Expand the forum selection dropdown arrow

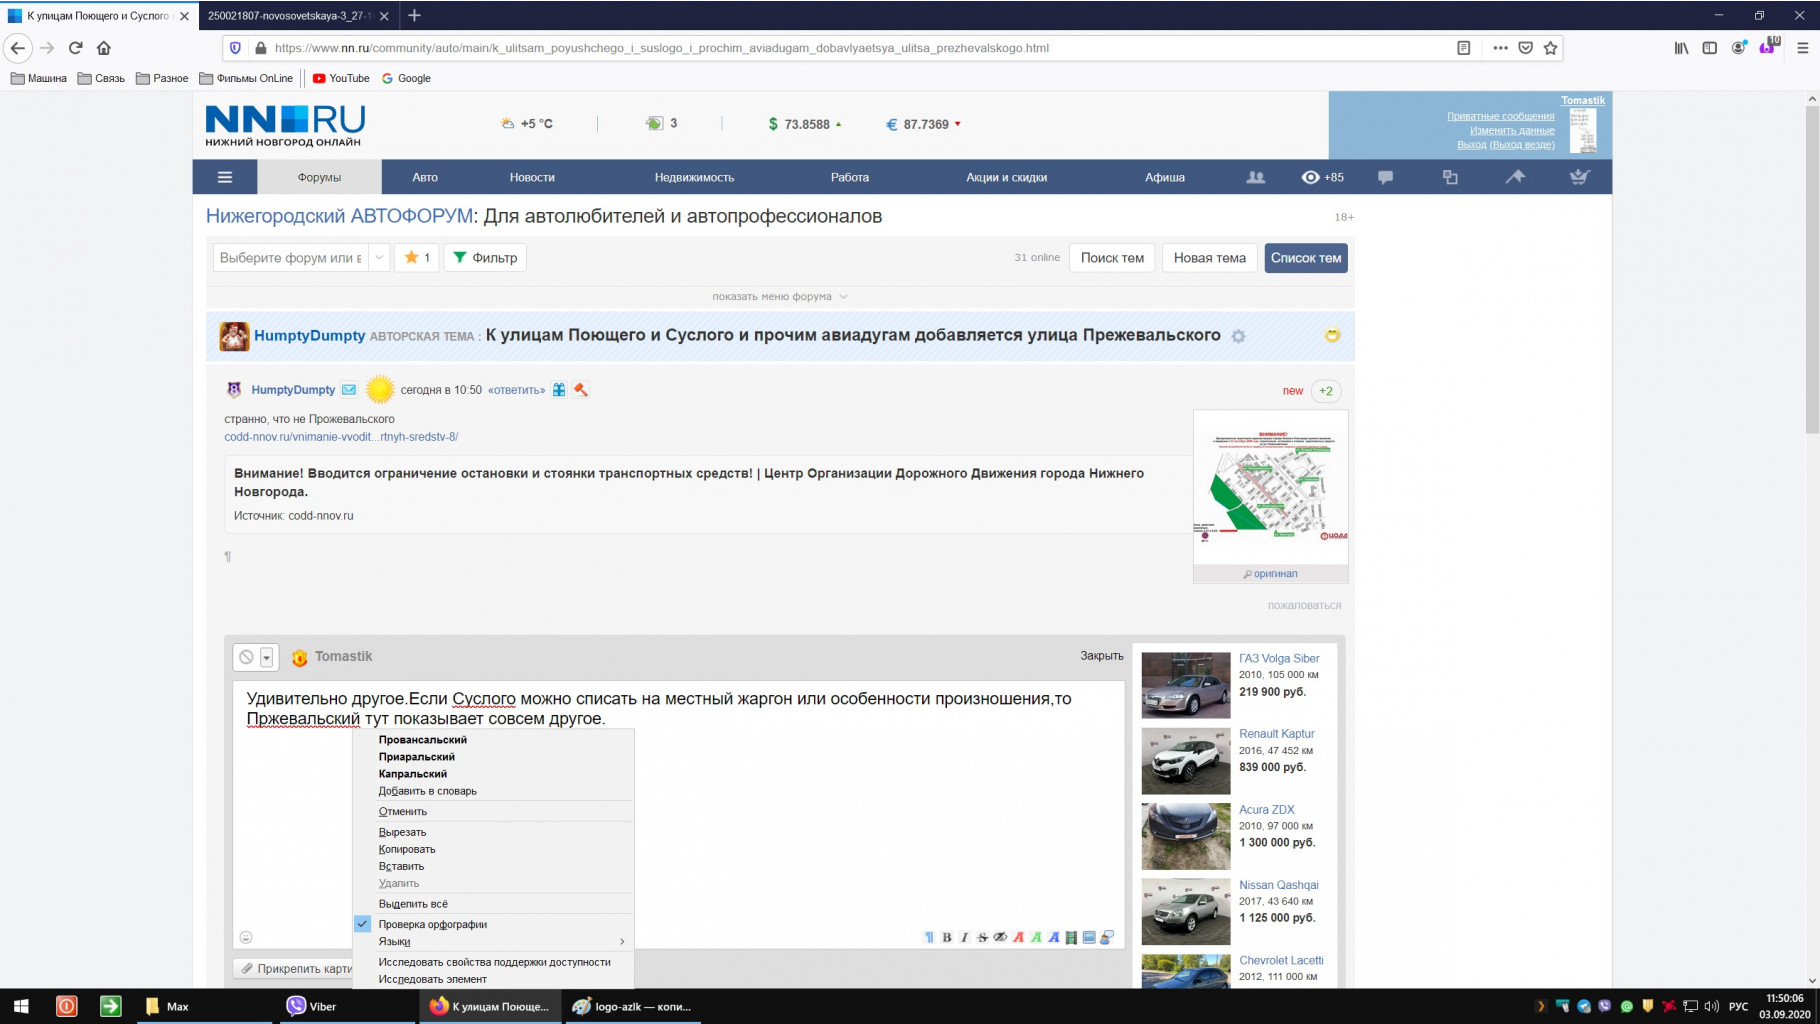(379, 258)
